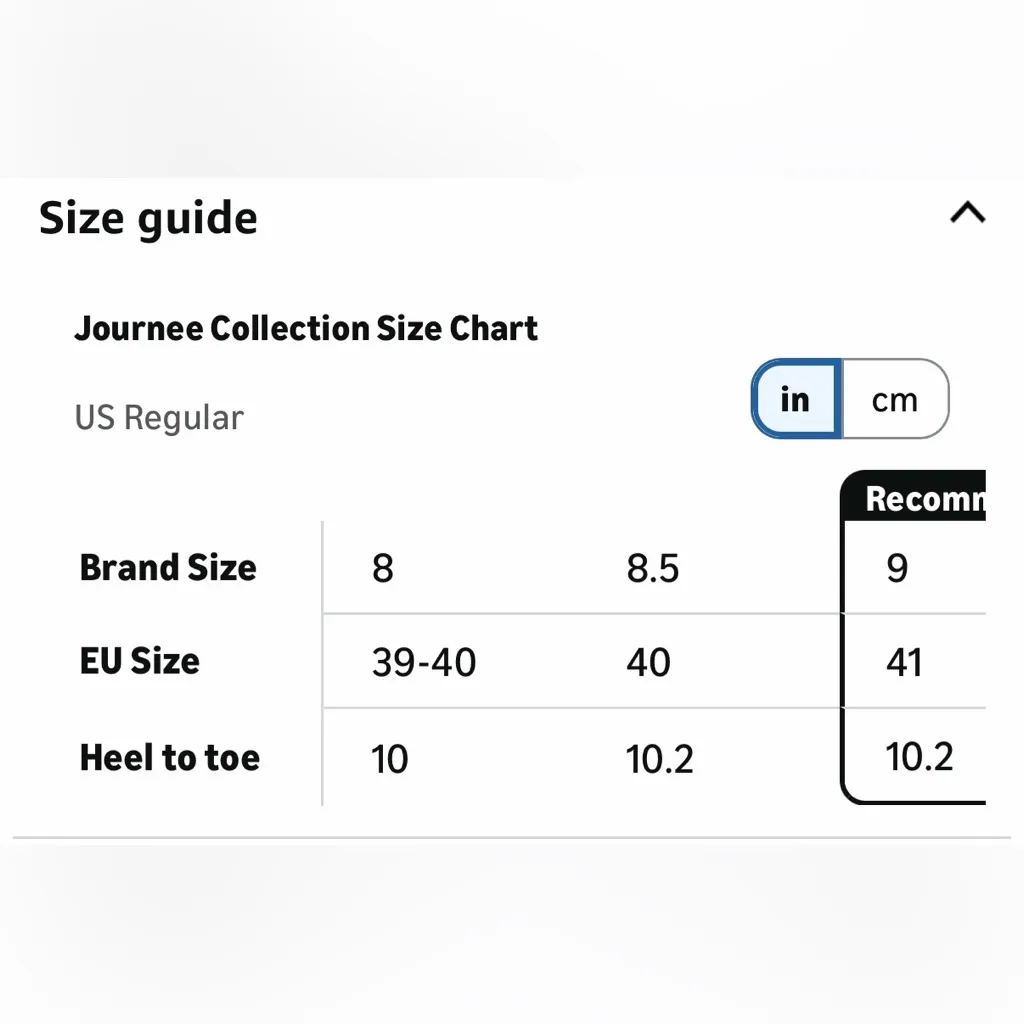Viewport: 1024px width, 1024px height.
Task: Select the US Regular label
Action: point(158,417)
